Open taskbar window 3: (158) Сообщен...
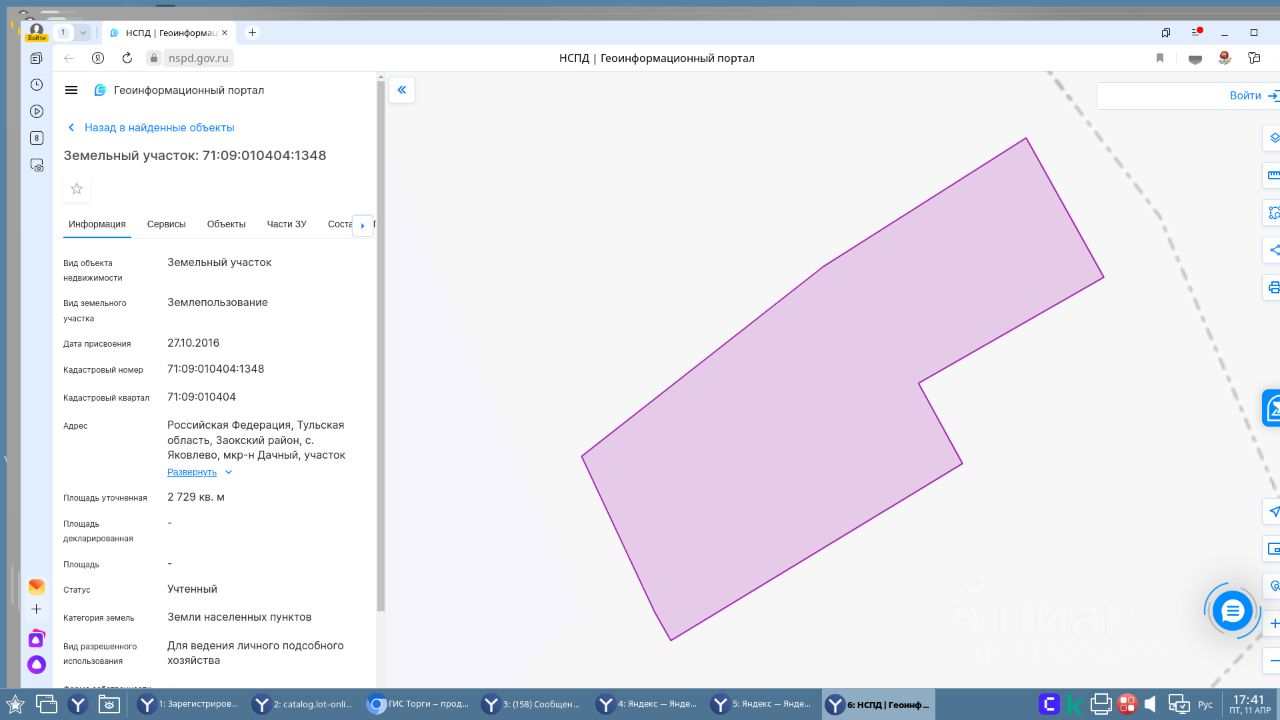The width and height of the screenshot is (1280, 720). click(533, 704)
